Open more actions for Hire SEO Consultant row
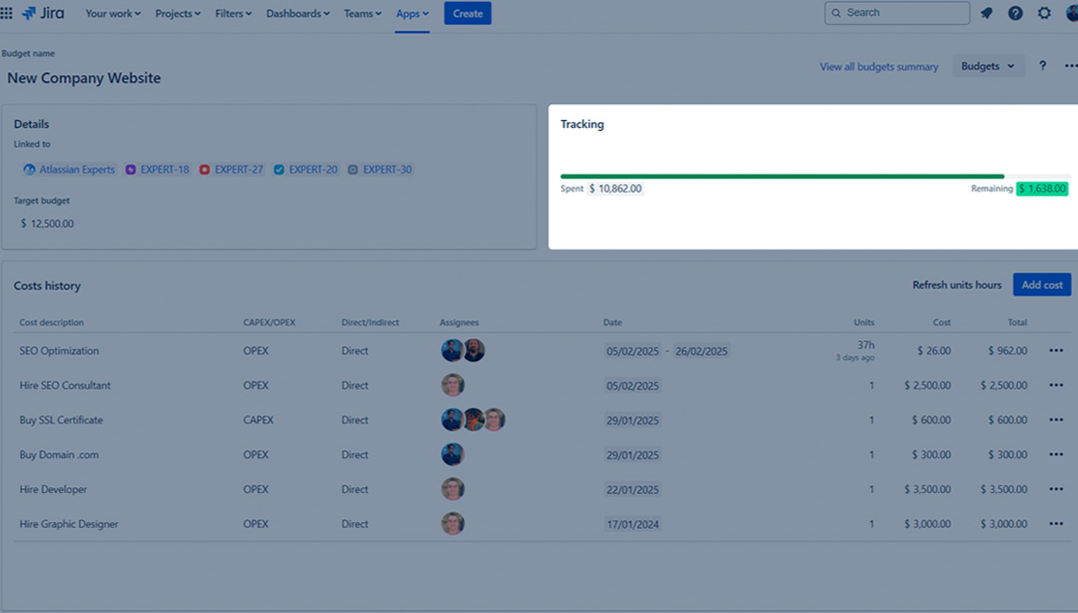Viewport: 1078px width, 613px height. tap(1056, 385)
